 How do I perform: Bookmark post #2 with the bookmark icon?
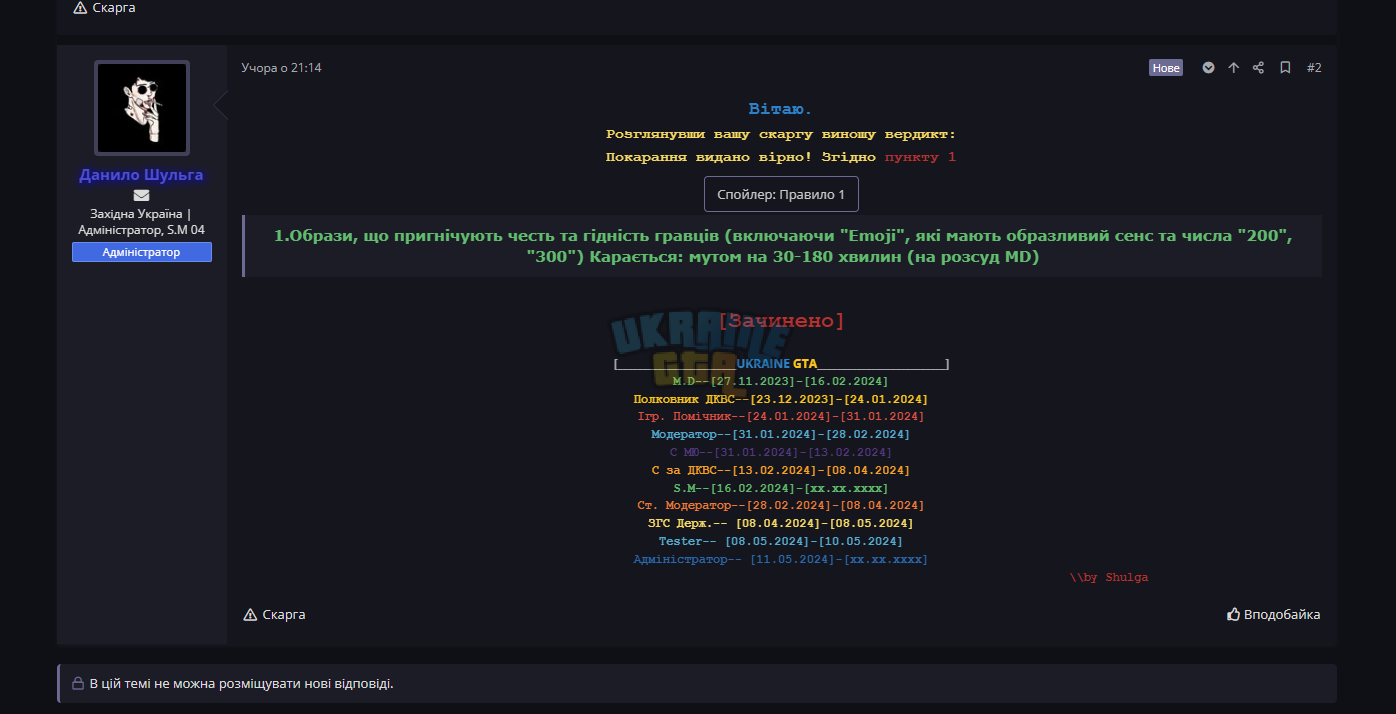pyautogui.click(x=1285, y=68)
